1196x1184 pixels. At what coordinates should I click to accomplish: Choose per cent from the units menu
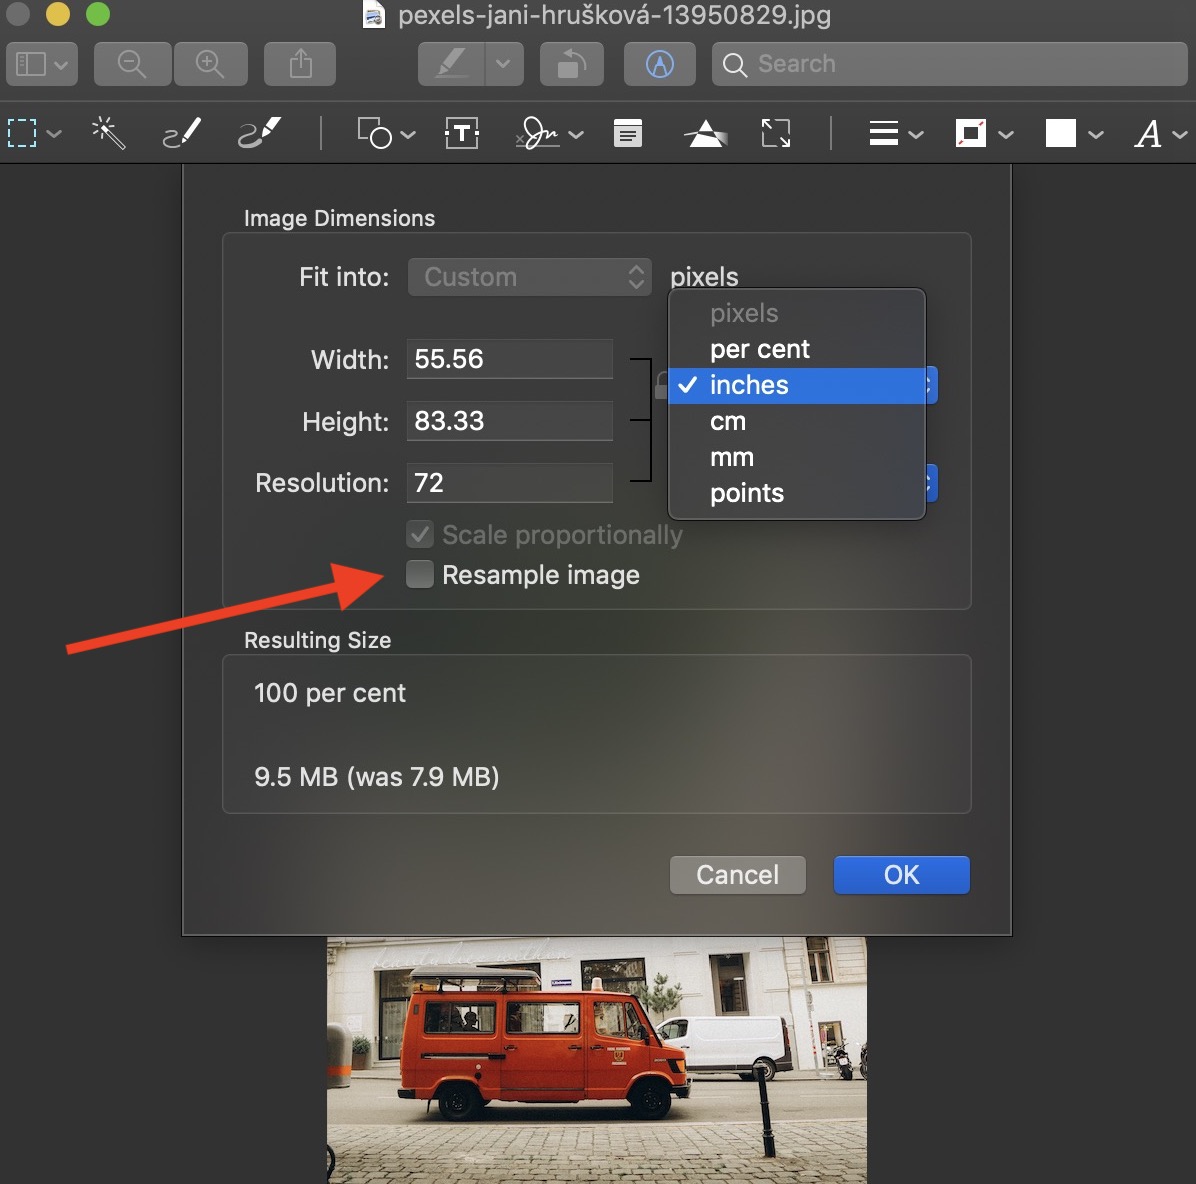point(796,349)
